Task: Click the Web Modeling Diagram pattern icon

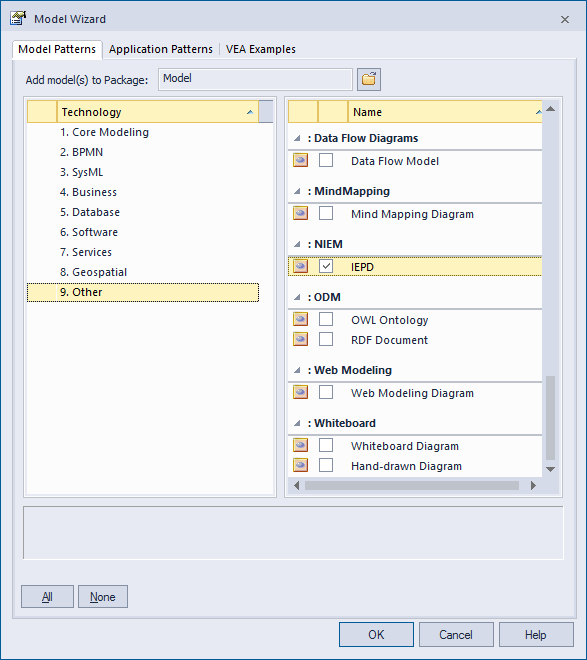Action: [x=300, y=392]
